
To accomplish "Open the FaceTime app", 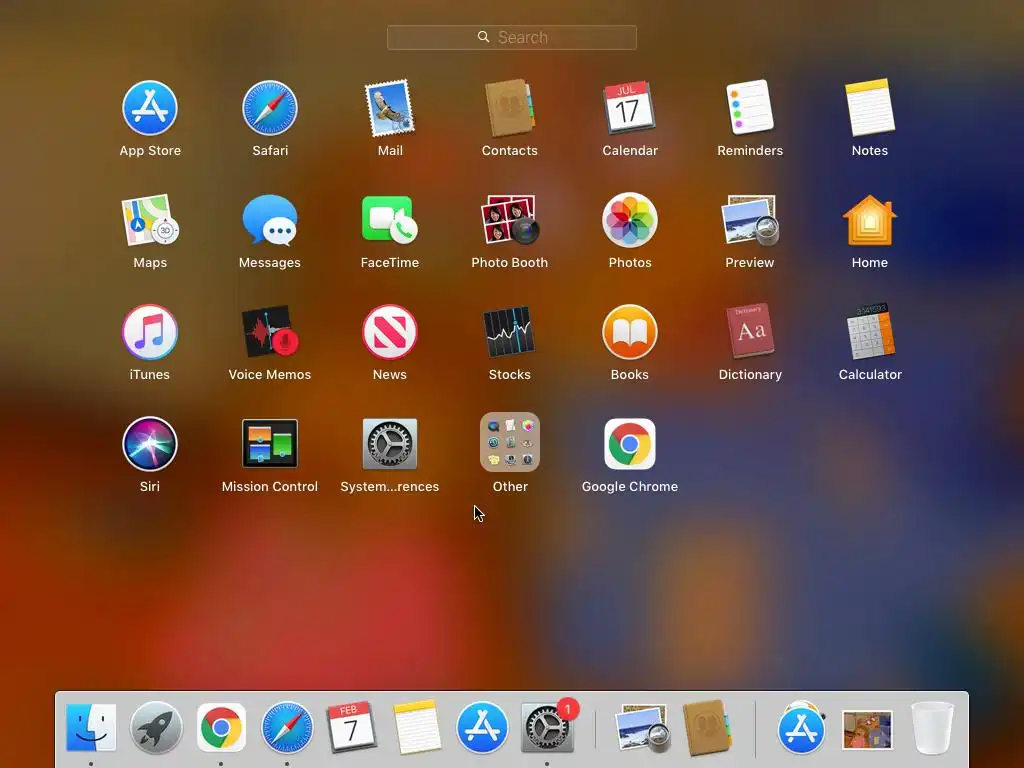I will 390,220.
